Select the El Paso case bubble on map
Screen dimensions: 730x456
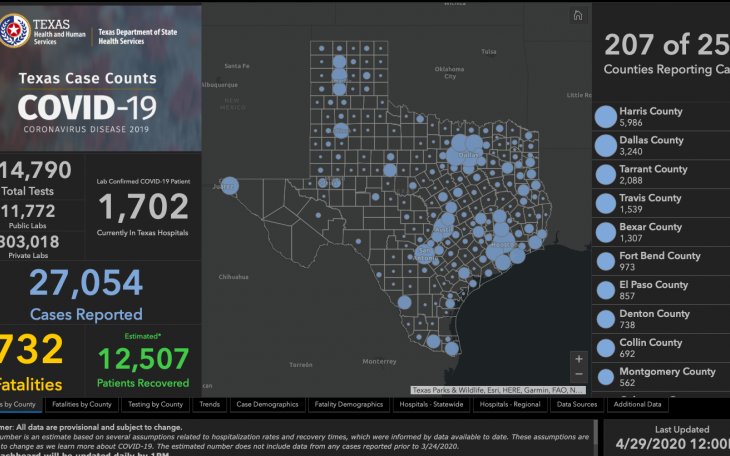point(229,186)
